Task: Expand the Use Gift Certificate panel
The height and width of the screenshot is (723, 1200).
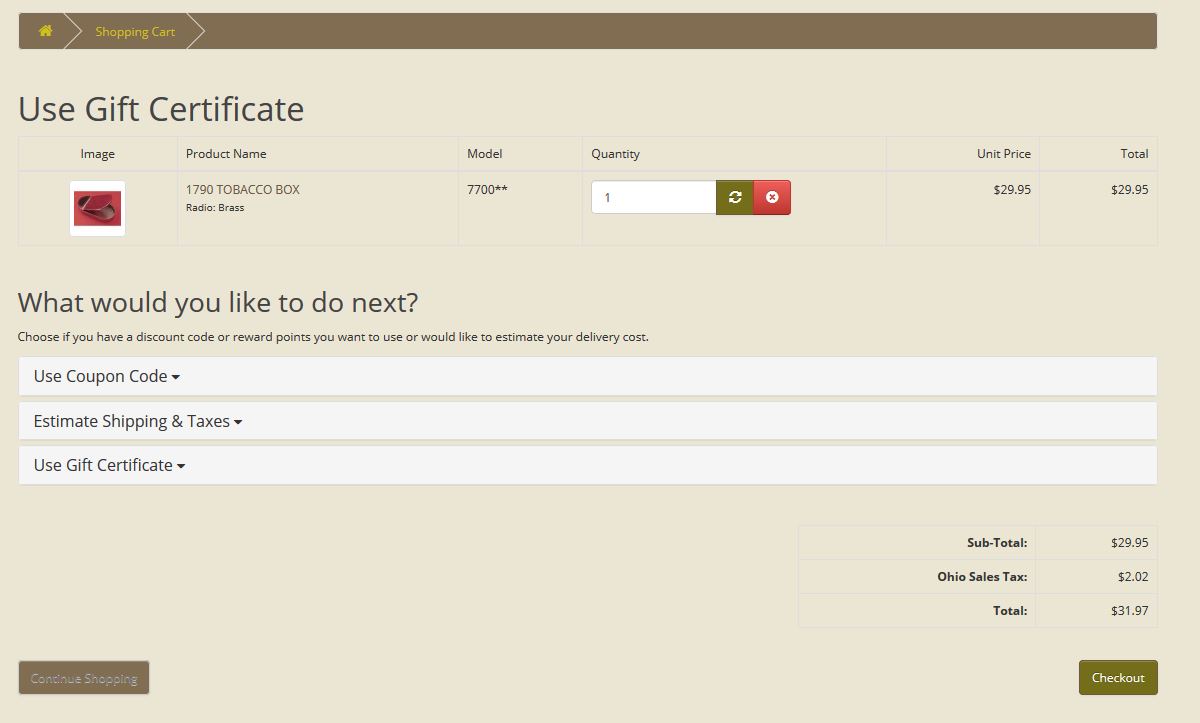Action: click(x=109, y=465)
